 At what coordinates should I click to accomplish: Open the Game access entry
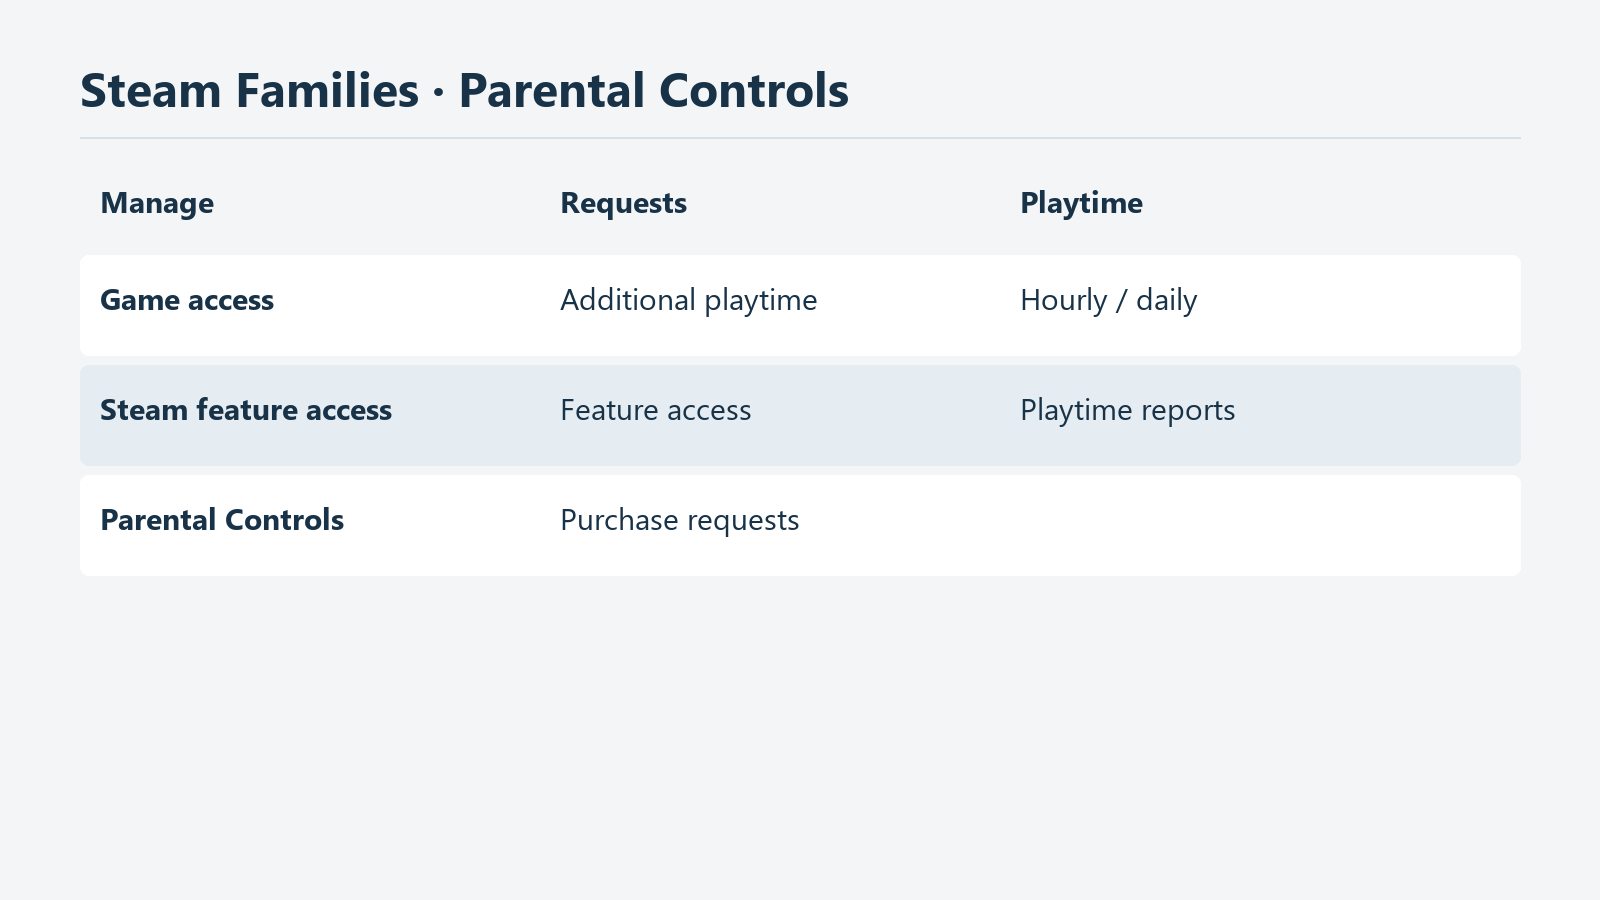[187, 300]
